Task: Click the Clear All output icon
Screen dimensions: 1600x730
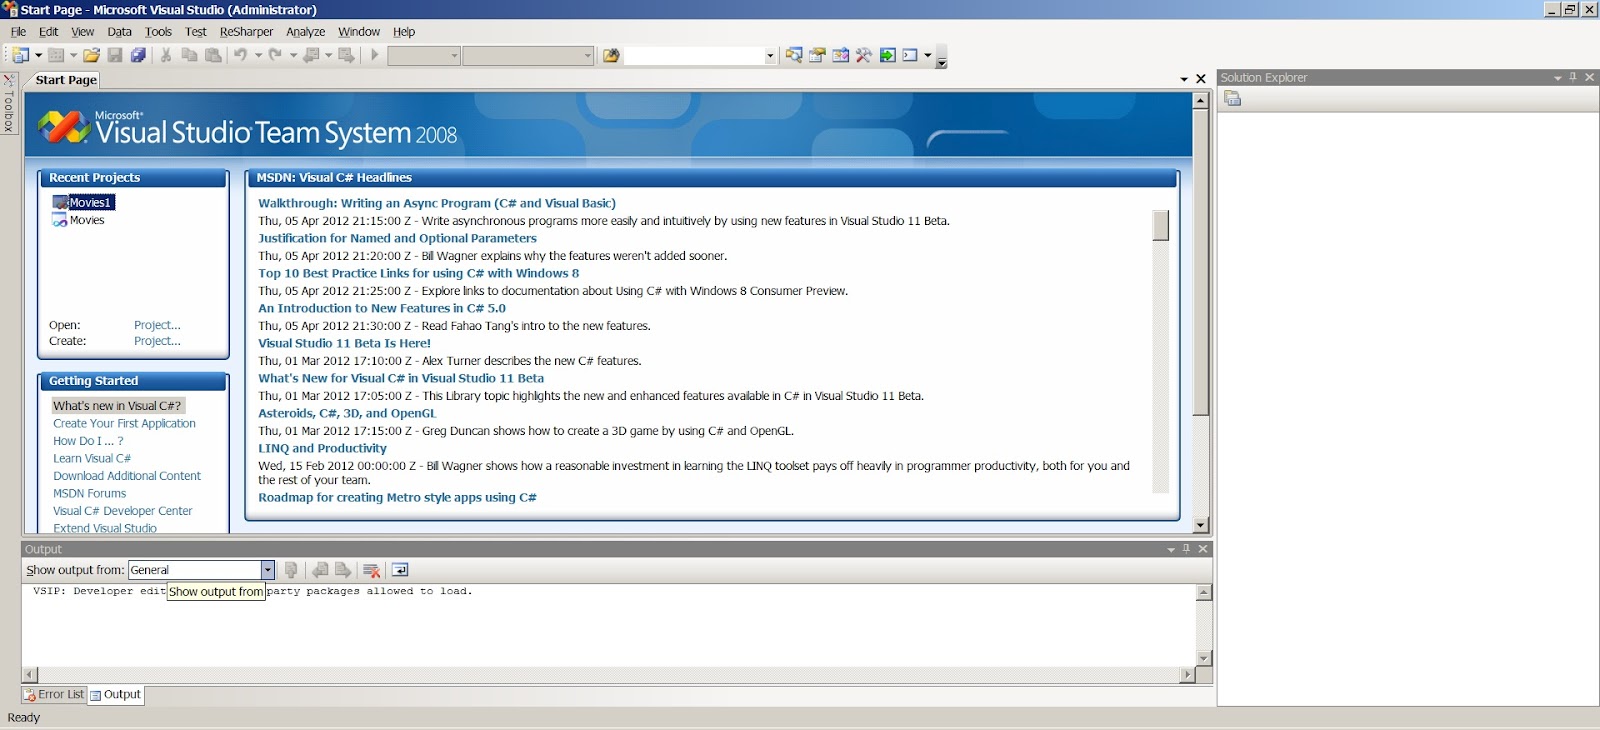Action: coord(371,570)
